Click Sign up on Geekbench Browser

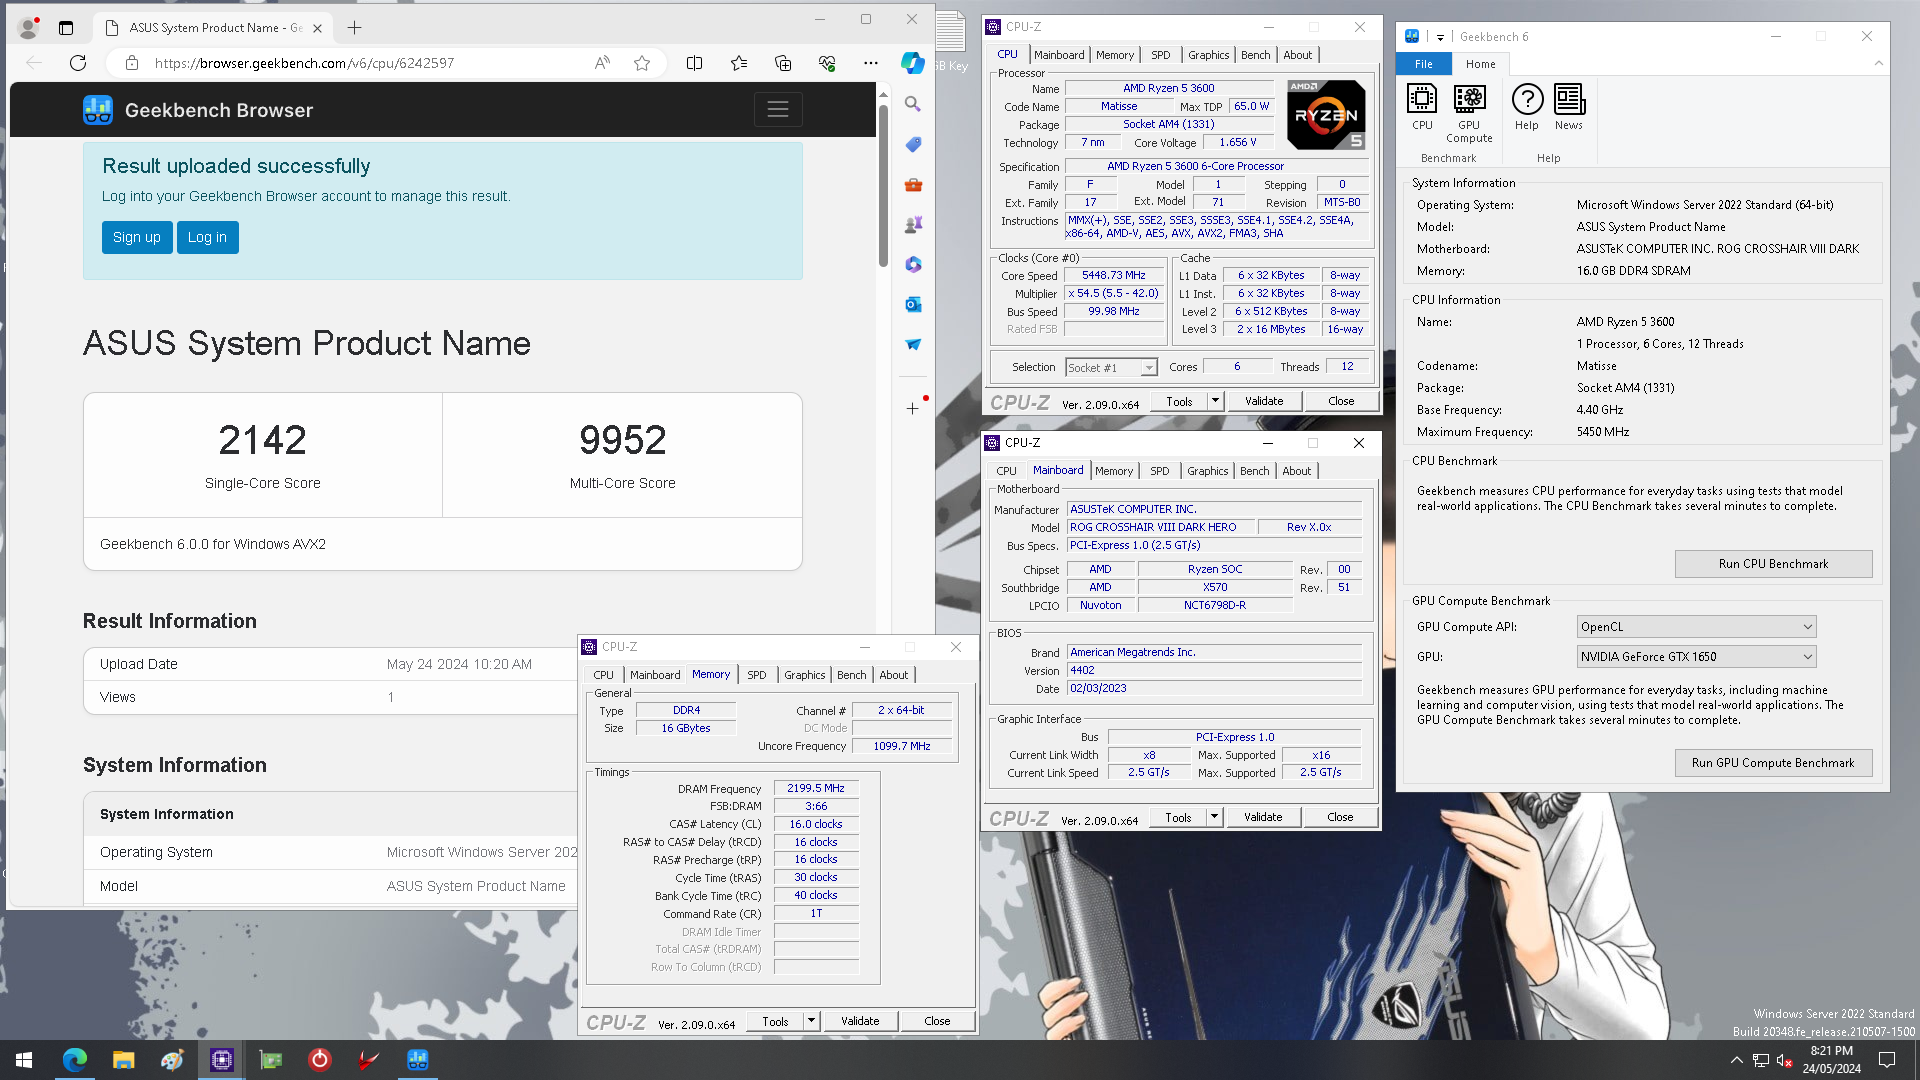point(137,237)
